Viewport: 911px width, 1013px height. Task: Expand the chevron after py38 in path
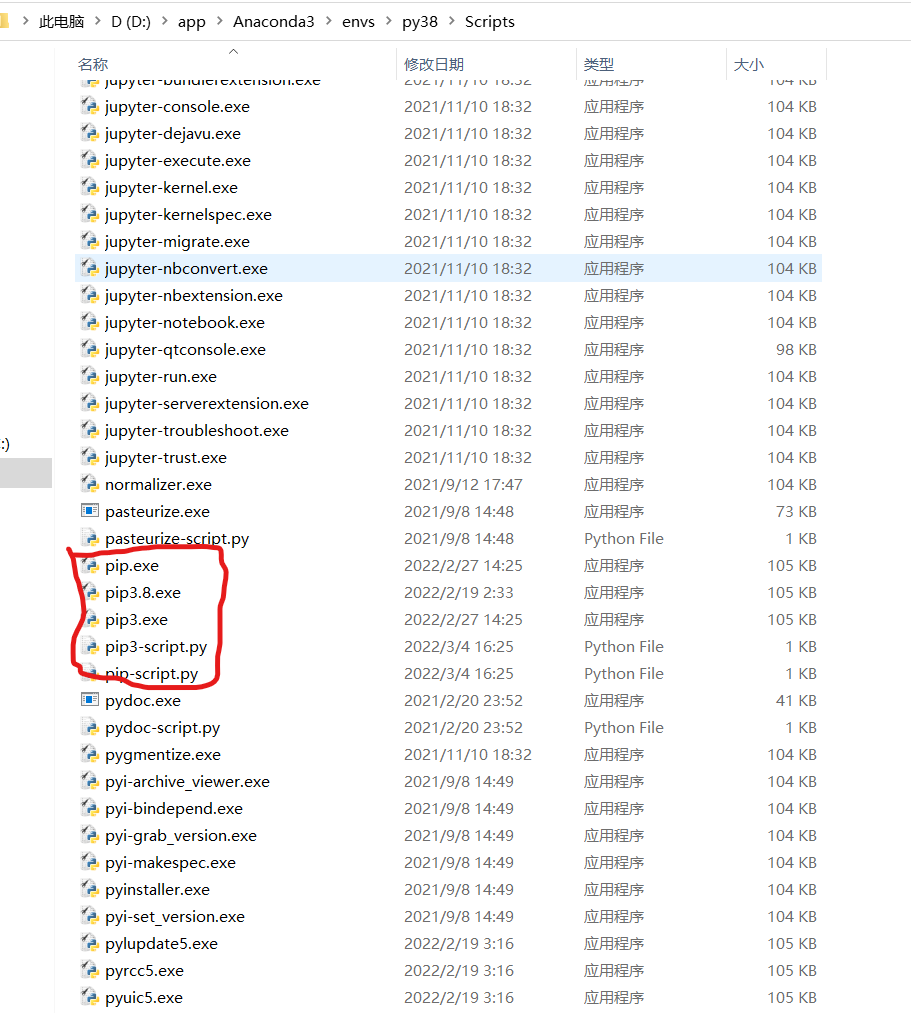click(452, 21)
